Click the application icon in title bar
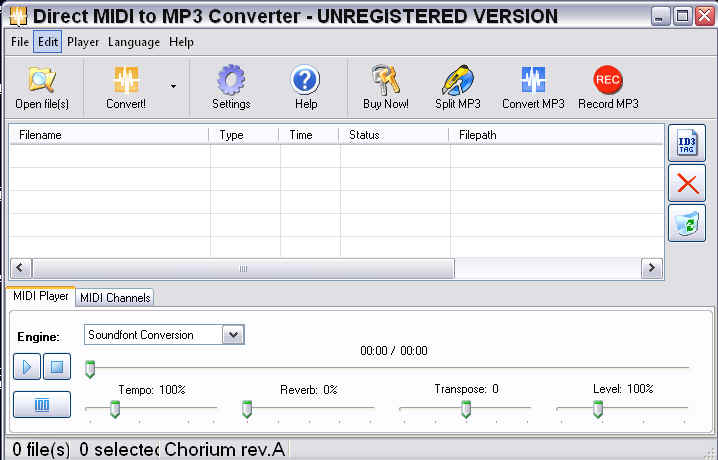This screenshot has width=718, height=460. pos(18,16)
